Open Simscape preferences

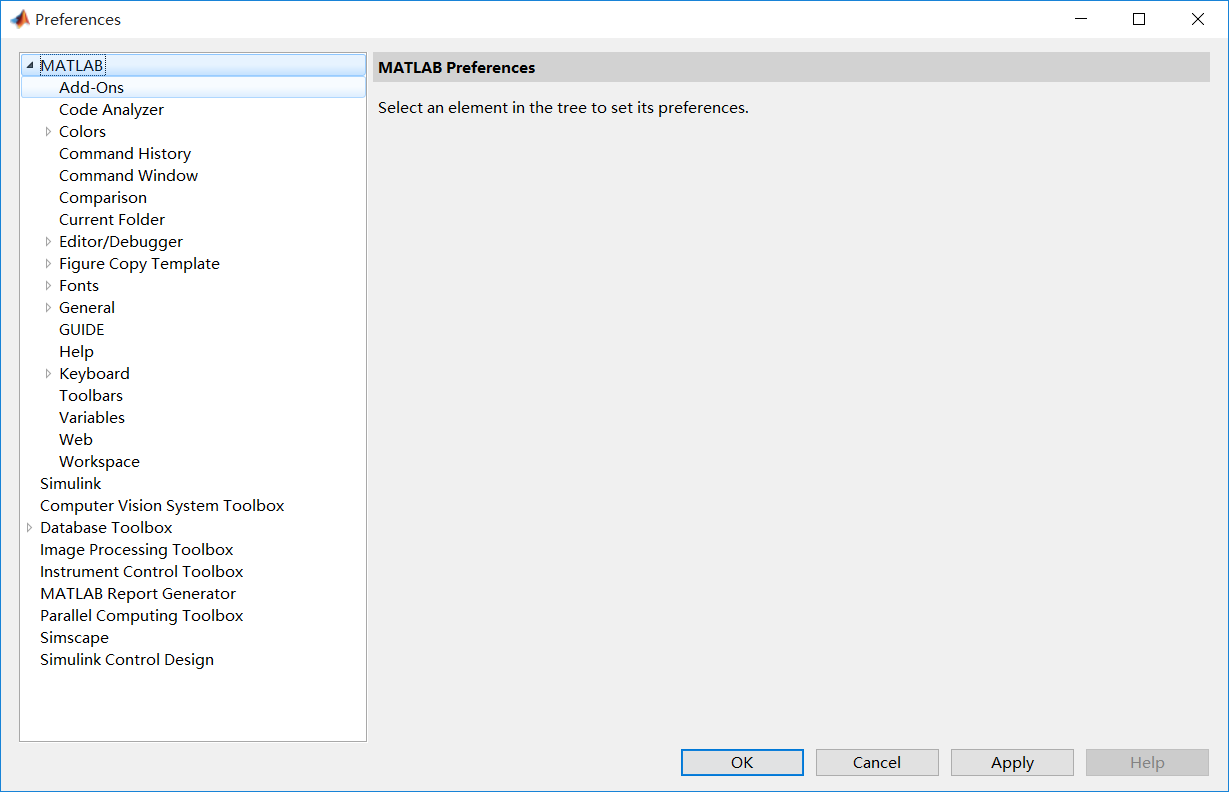click(x=74, y=638)
